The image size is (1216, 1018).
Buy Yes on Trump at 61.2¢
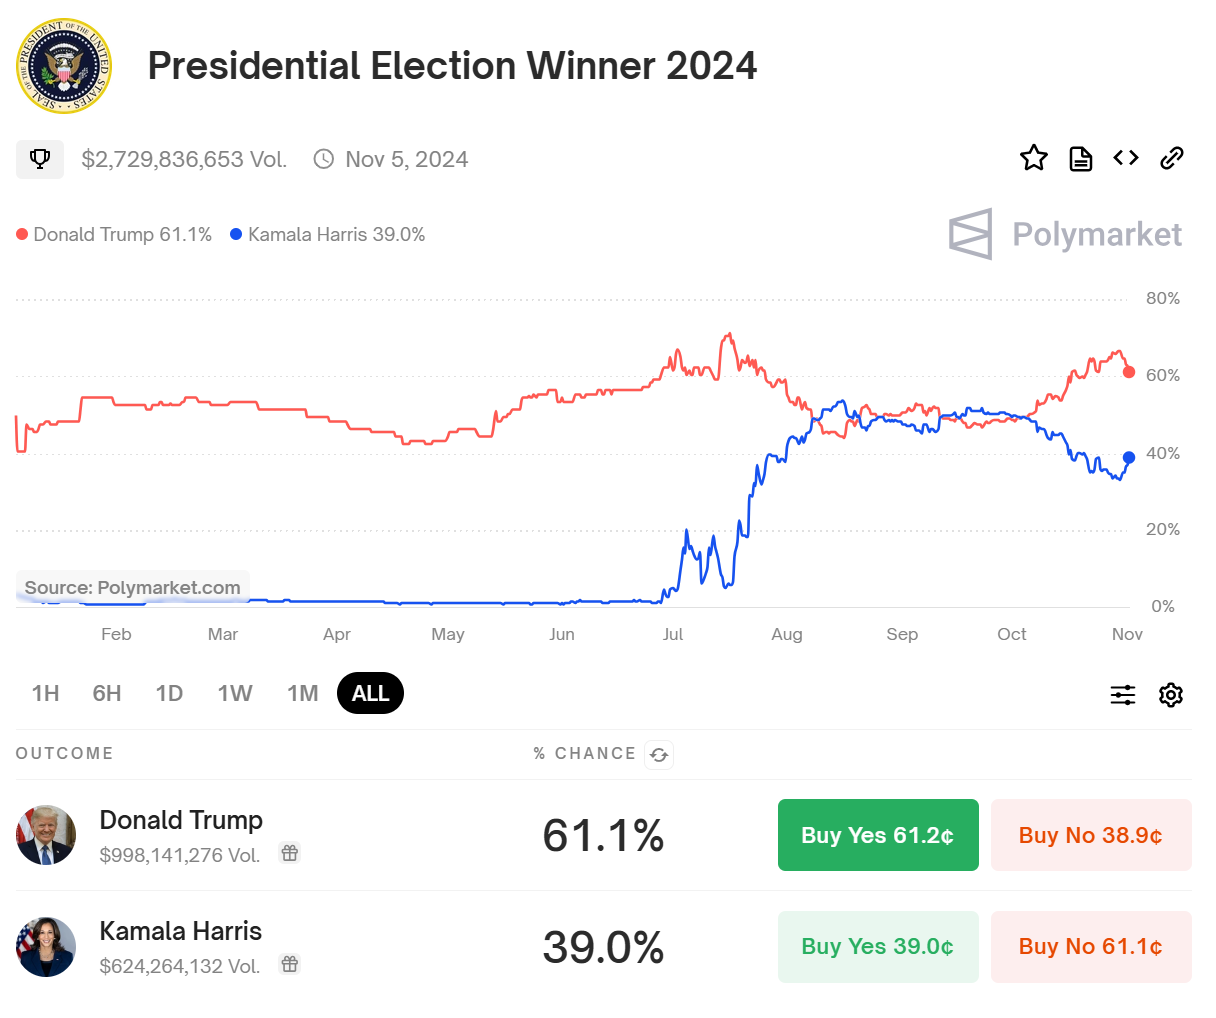tap(878, 835)
